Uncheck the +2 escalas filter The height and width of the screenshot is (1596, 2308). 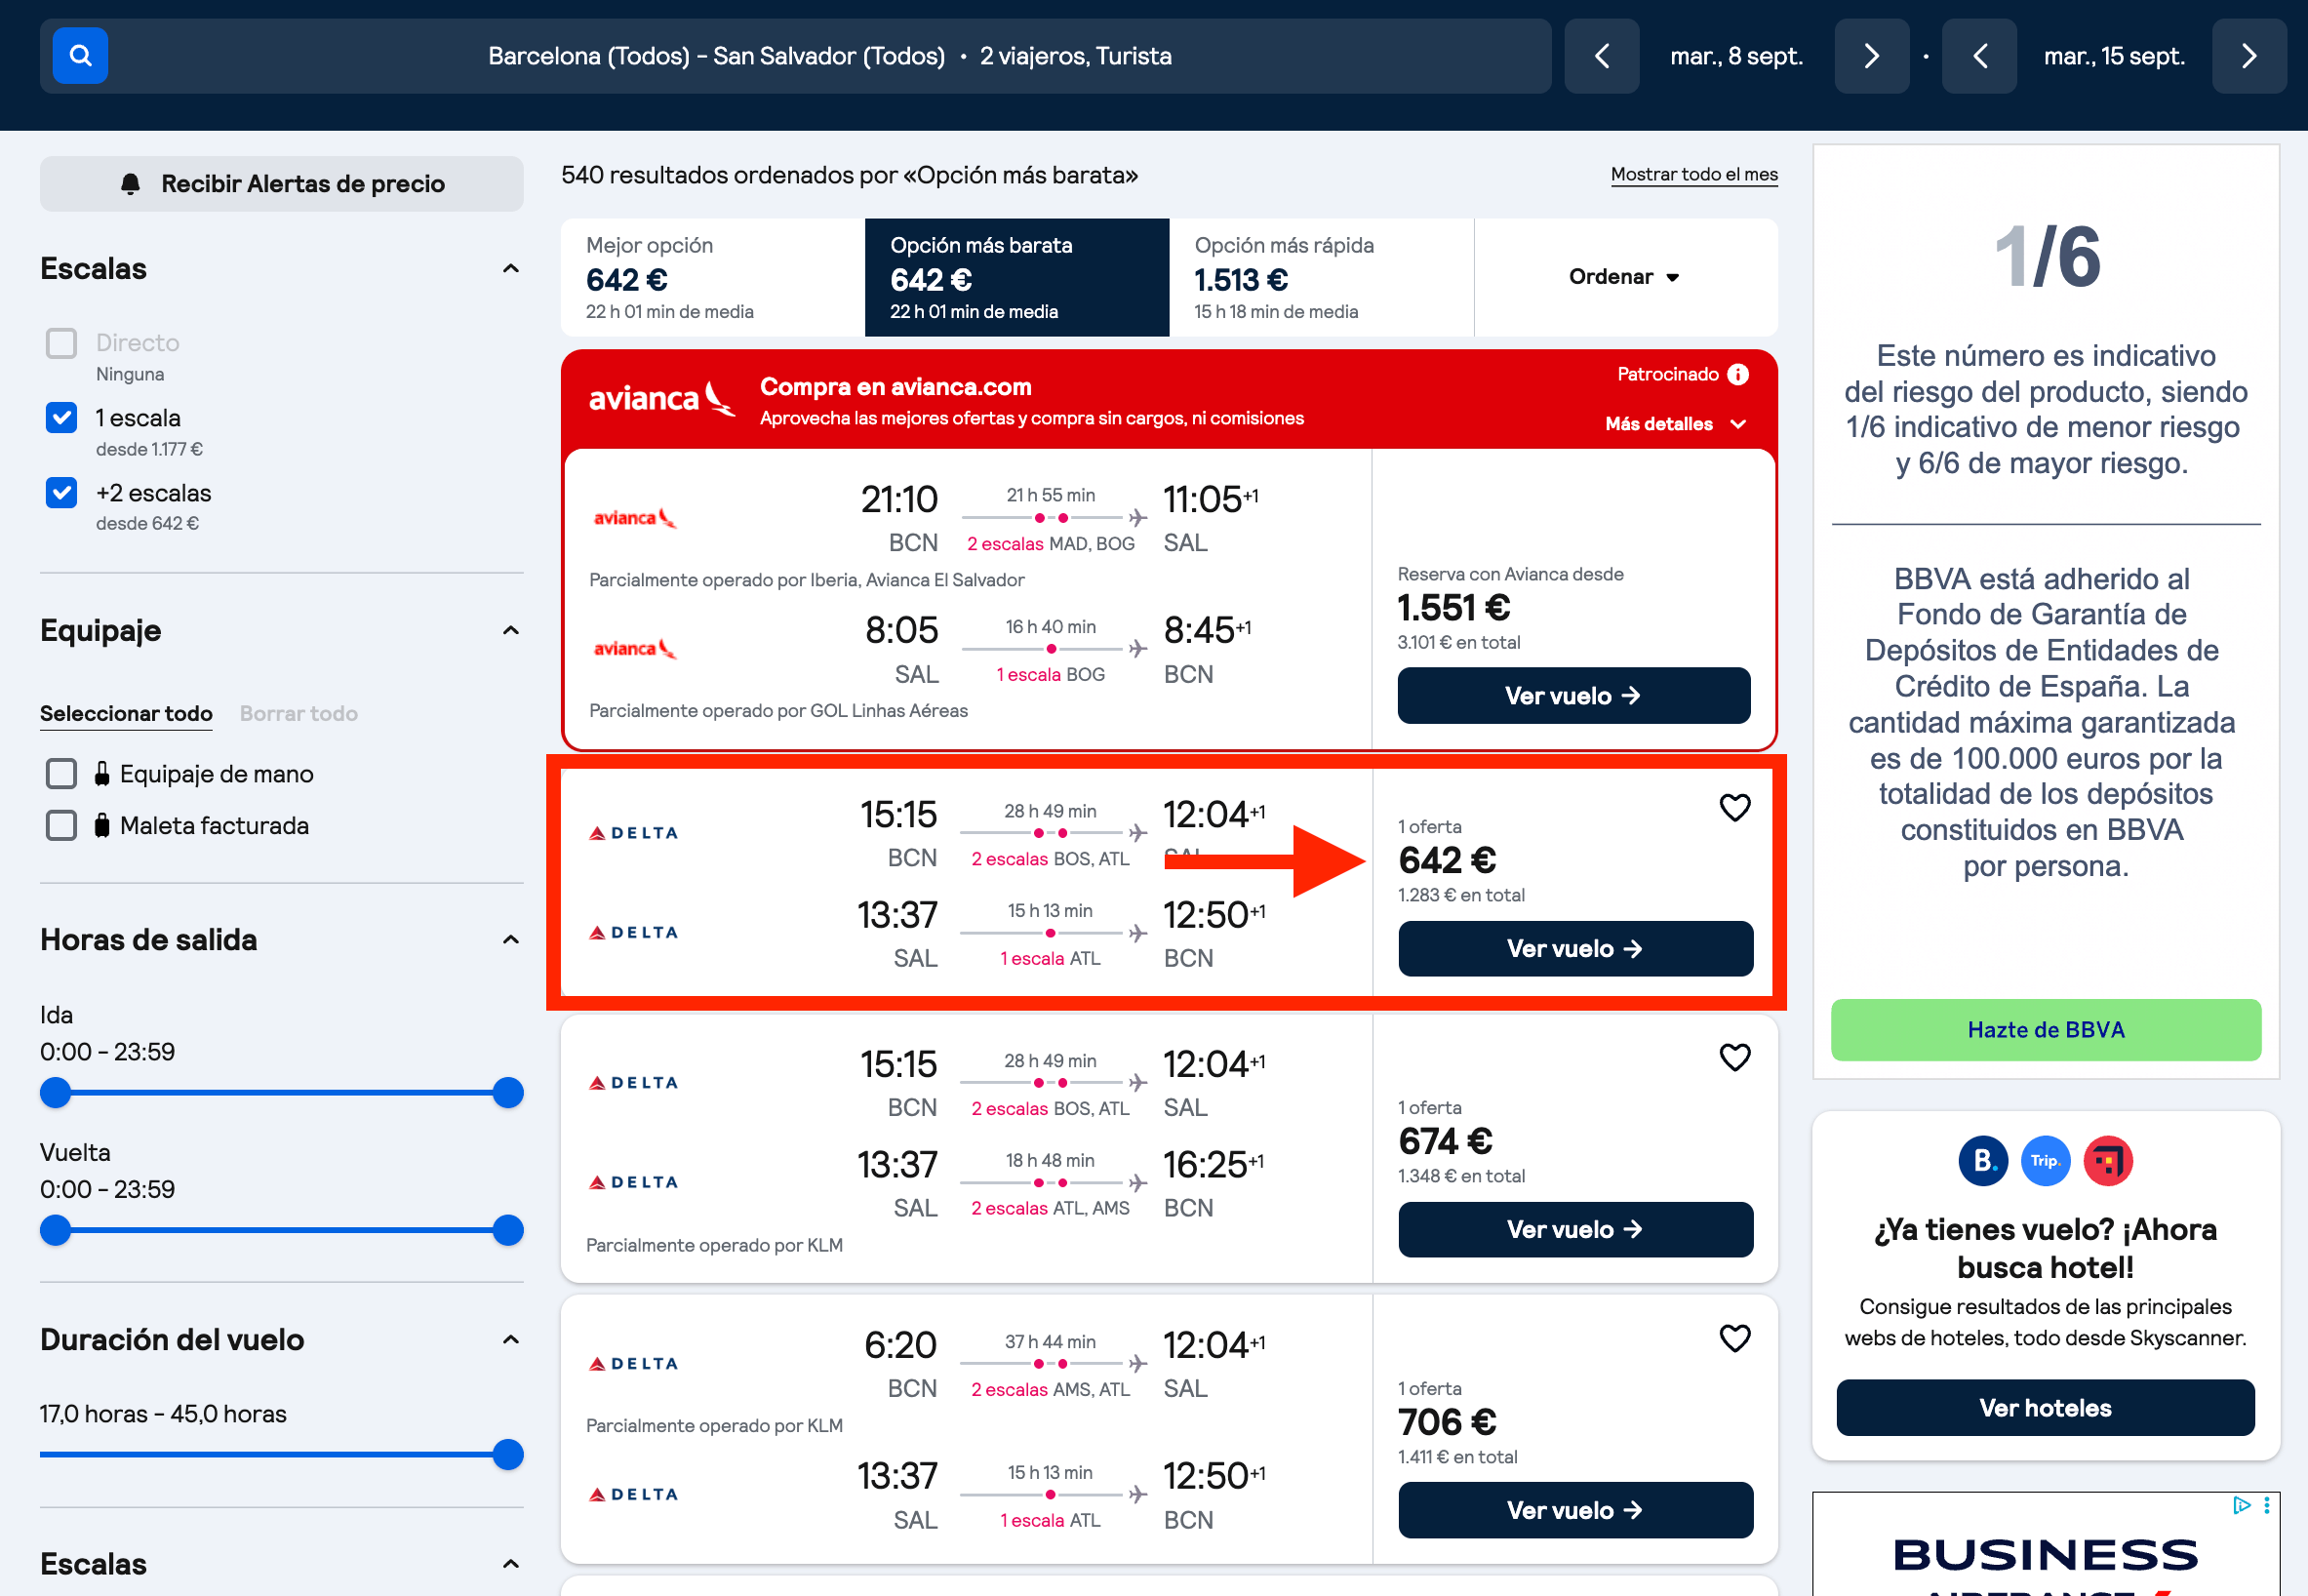[x=62, y=493]
